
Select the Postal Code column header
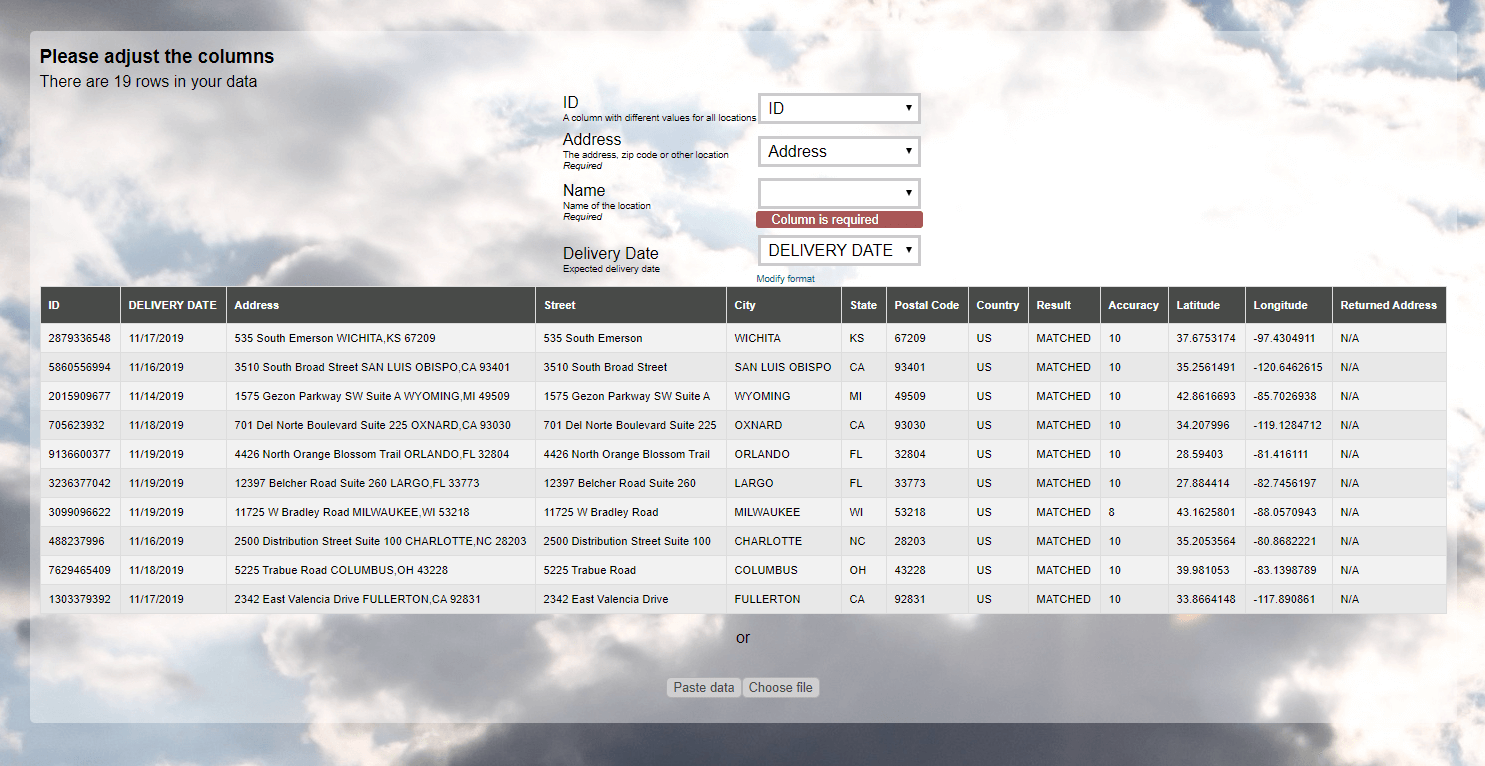tap(926, 305)
